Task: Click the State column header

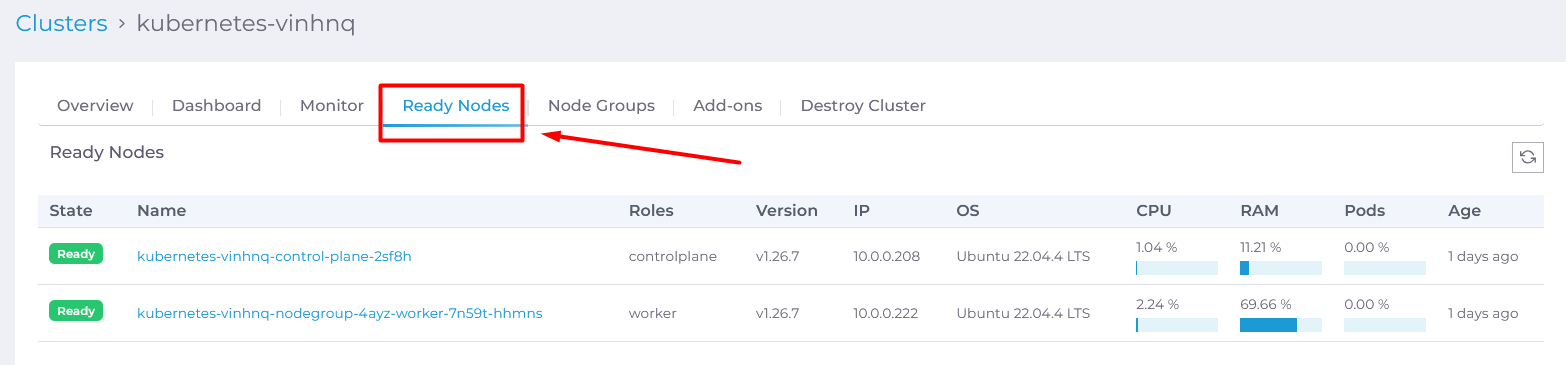Action: (x=71, y=211)
